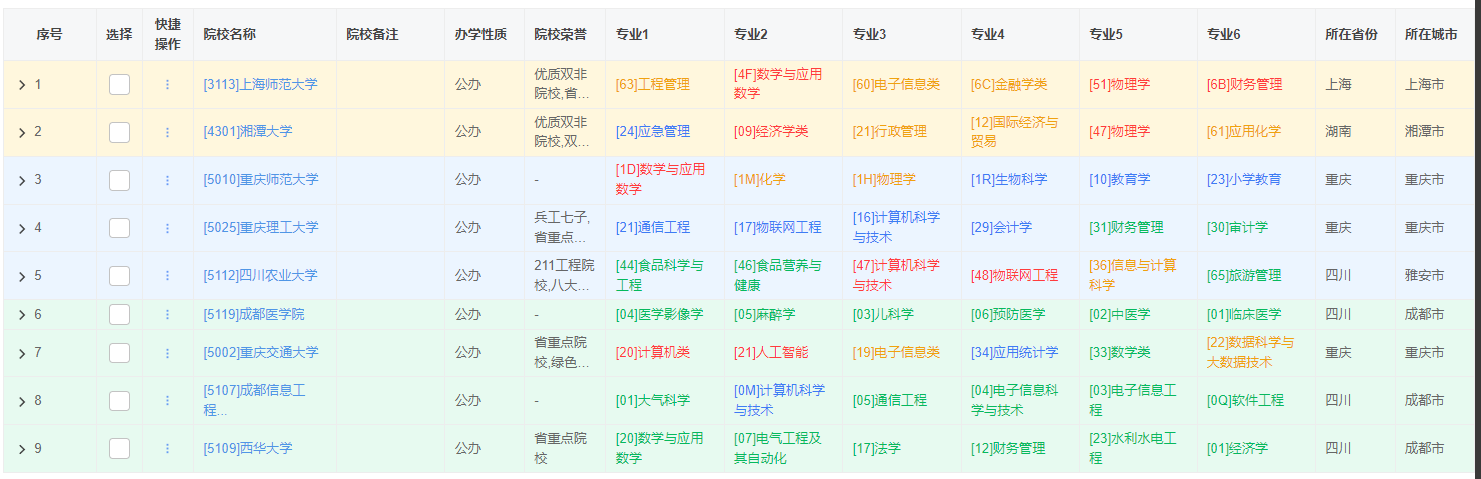Click the 所在城市 column header

tap(1431, 35)
